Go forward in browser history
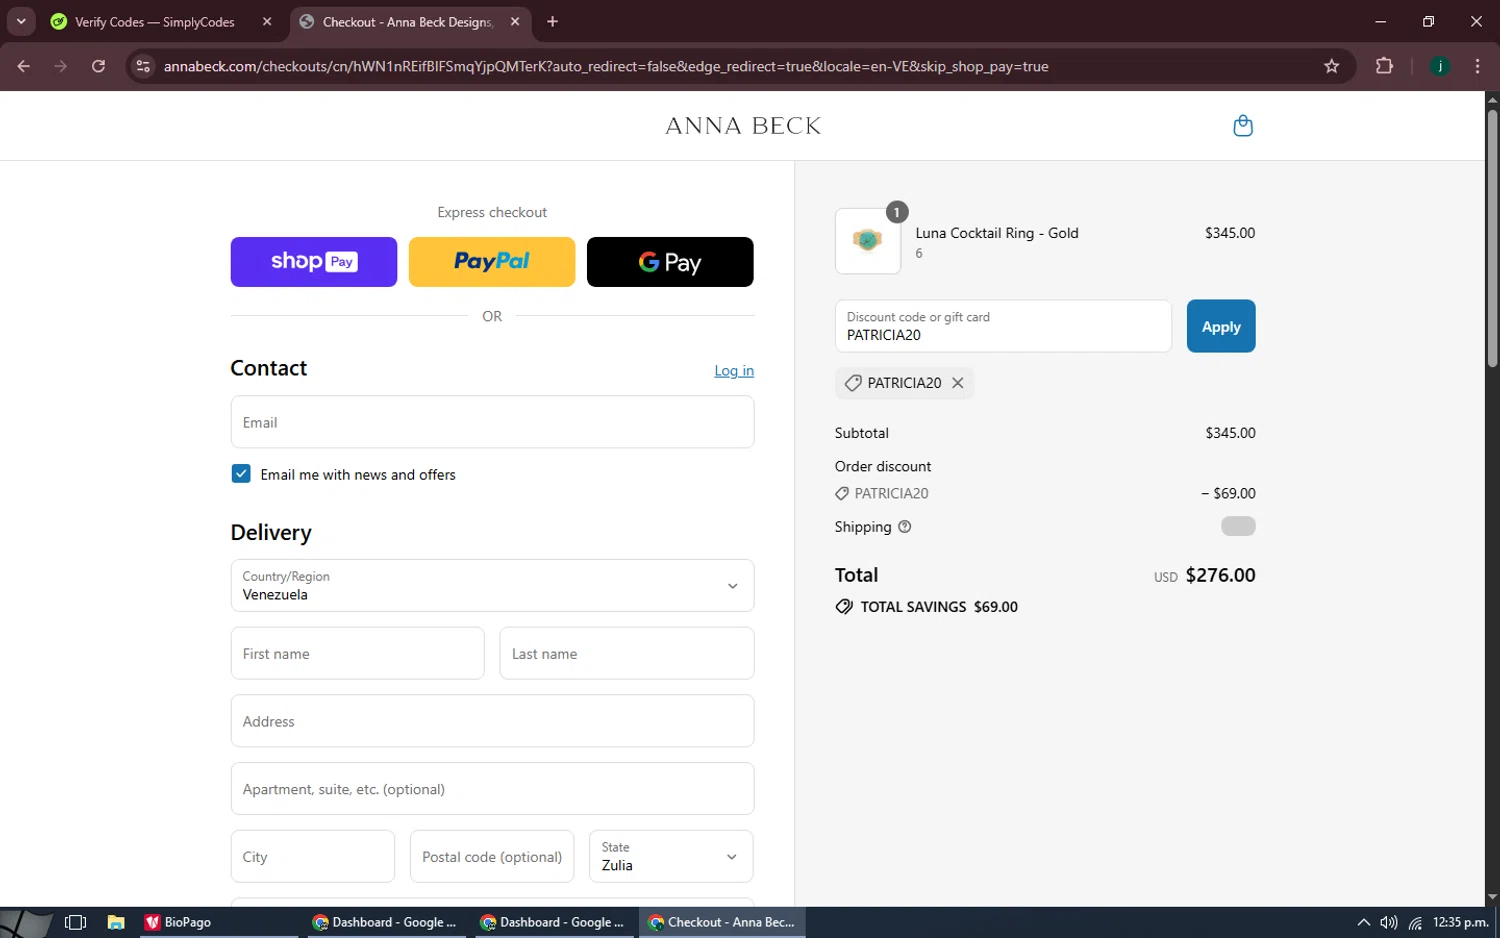 61,66
